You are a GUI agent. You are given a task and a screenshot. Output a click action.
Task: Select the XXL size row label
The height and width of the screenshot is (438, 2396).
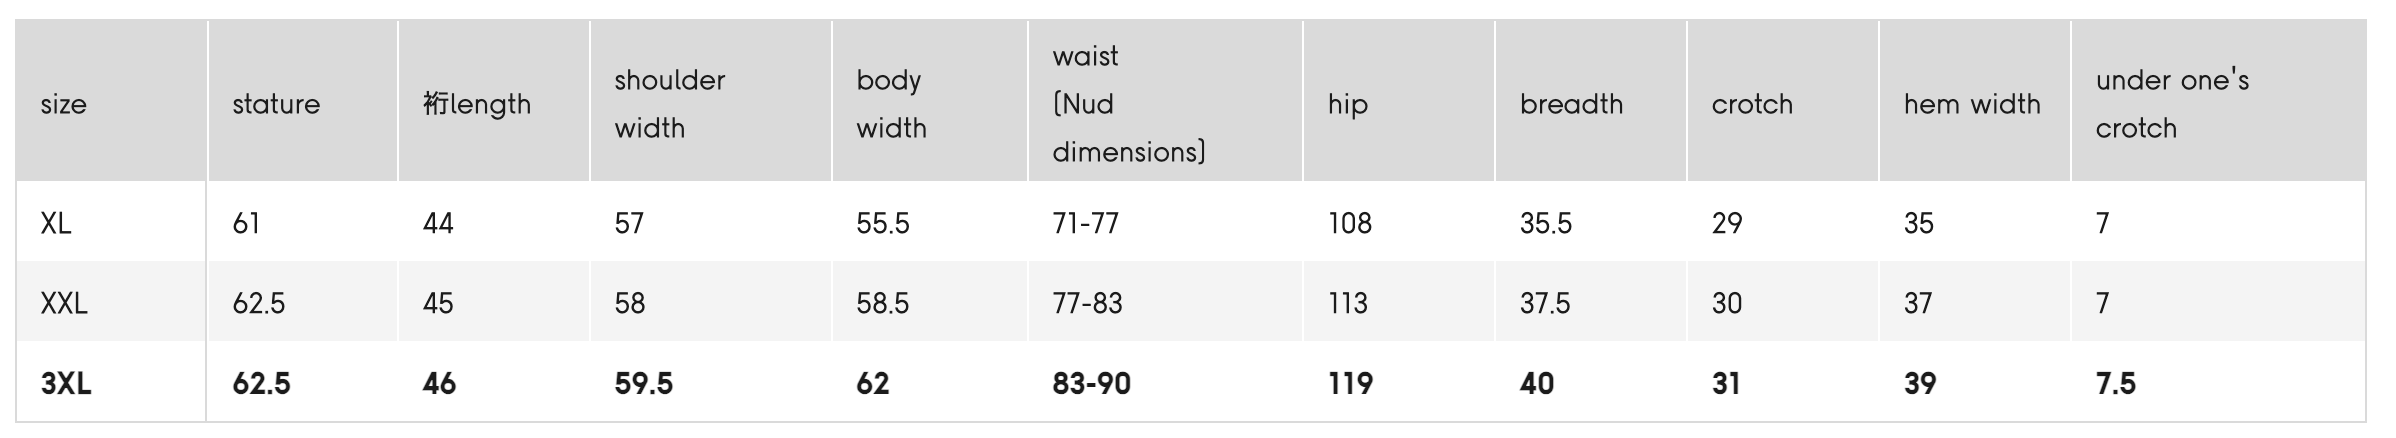(x=64, y=303)
